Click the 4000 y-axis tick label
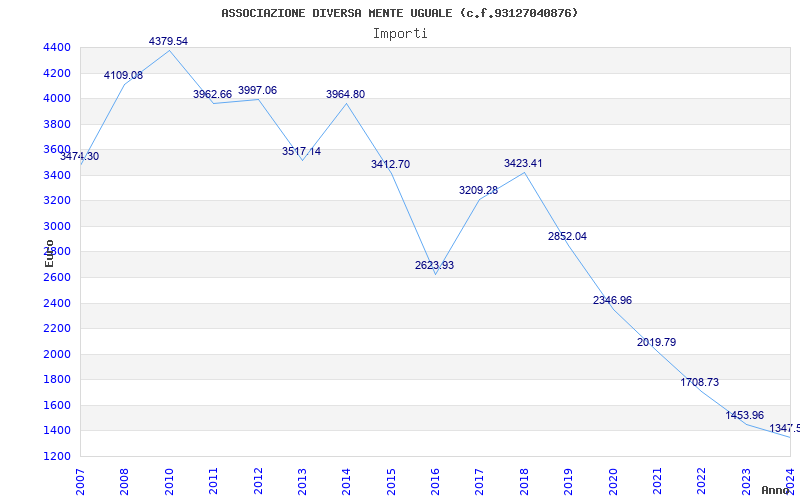800x500 pixels. pos(57,98)
